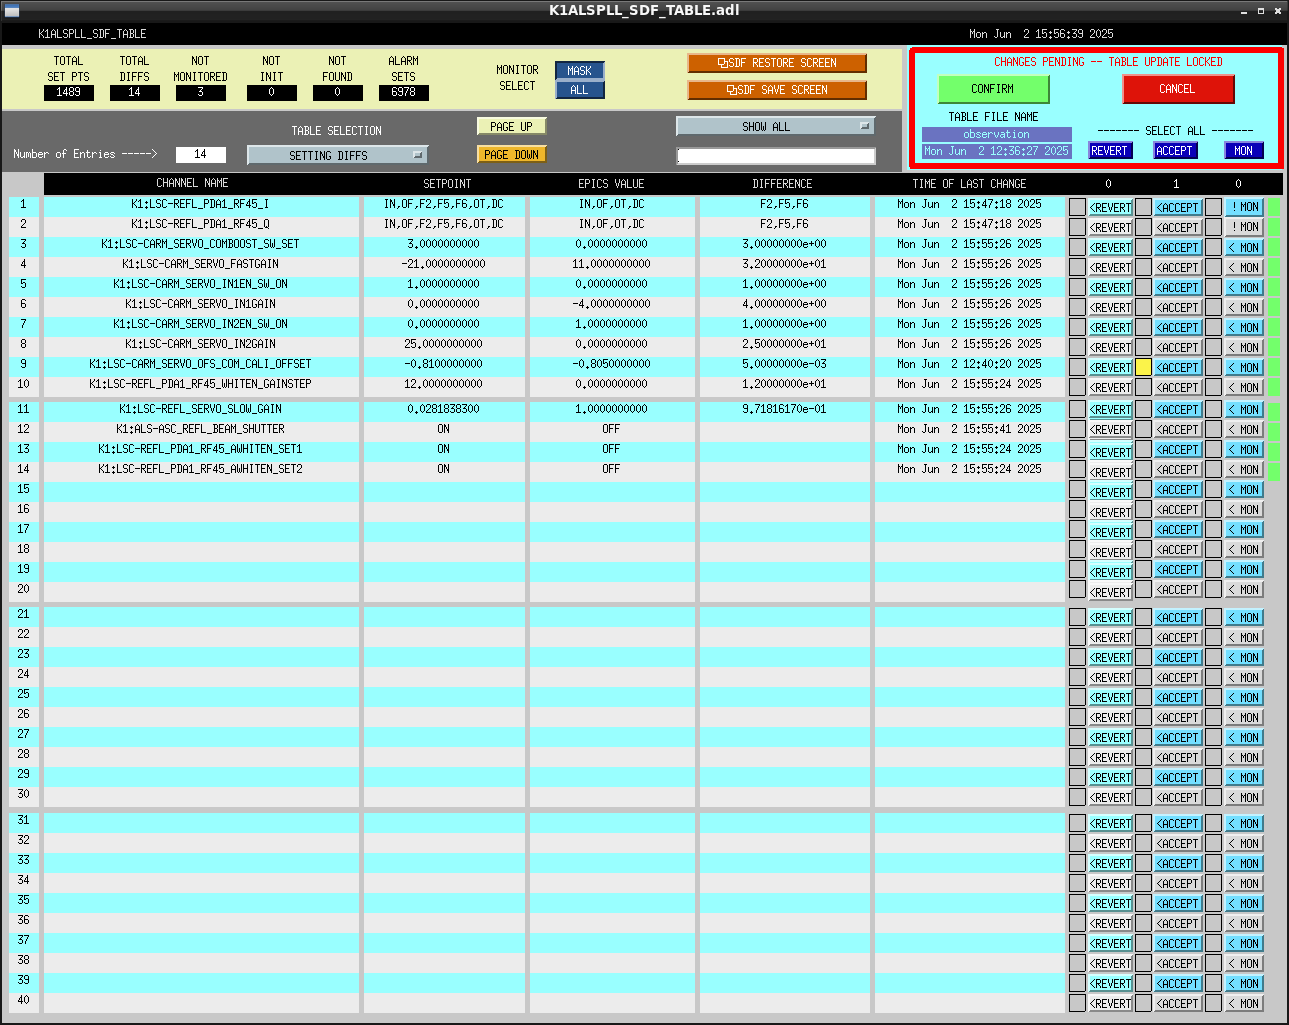The image size is (1289, 1025).
Task: Click the 5.00000000e-03 difference value
Action: 784,364
